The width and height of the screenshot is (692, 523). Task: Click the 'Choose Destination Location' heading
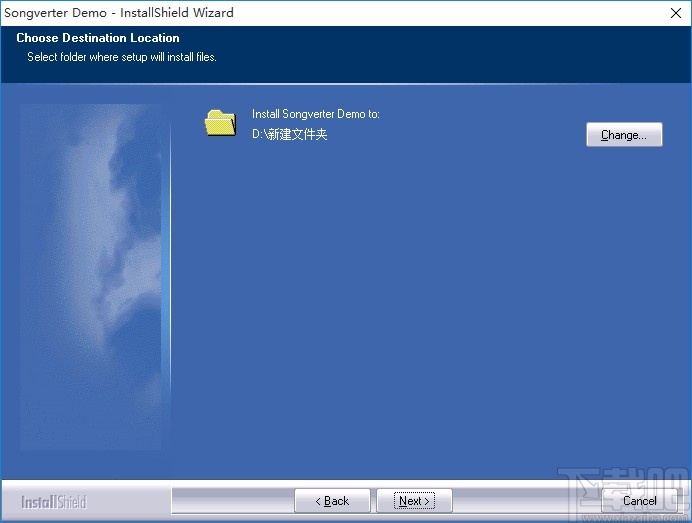[98, 38]
